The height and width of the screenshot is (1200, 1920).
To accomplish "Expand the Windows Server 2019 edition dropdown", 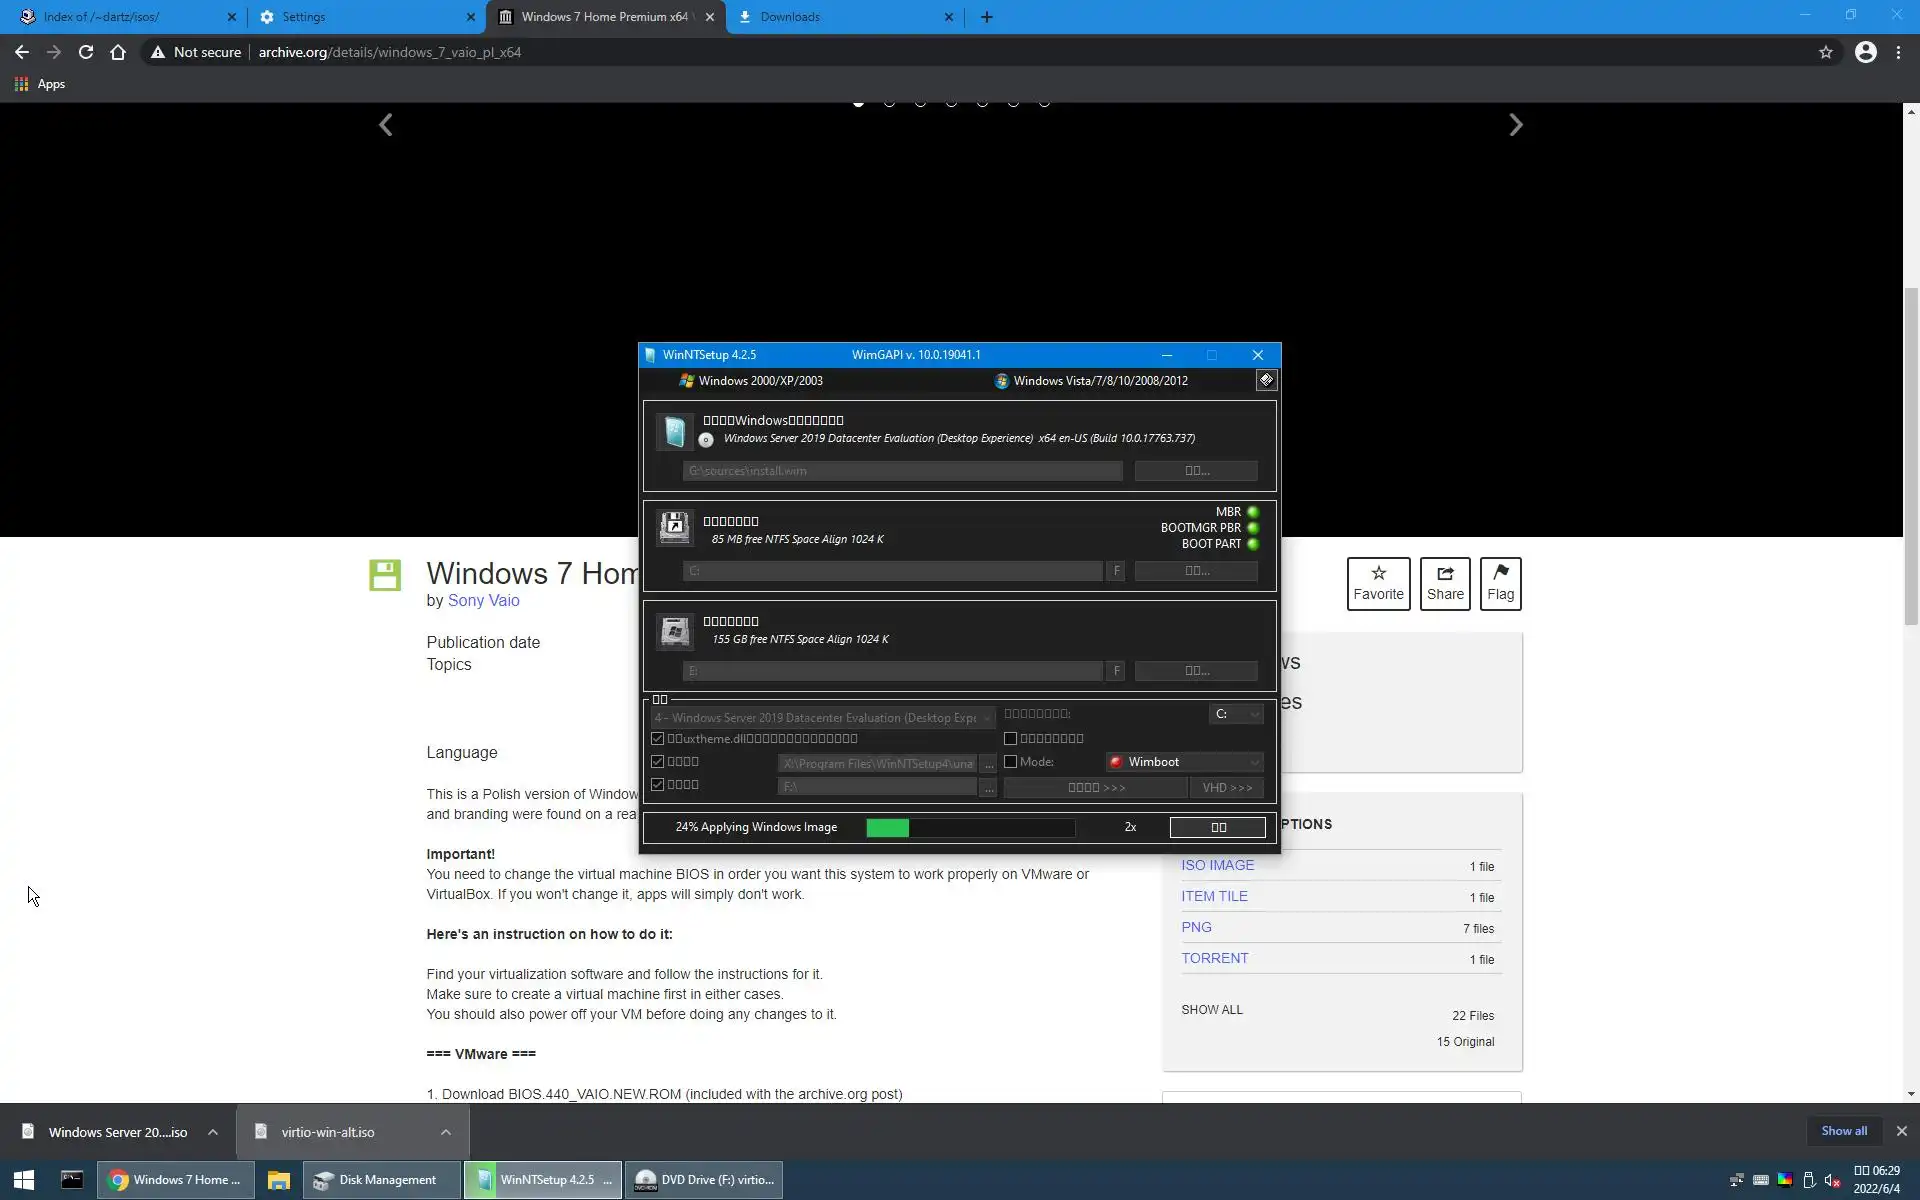I will 822,718.
